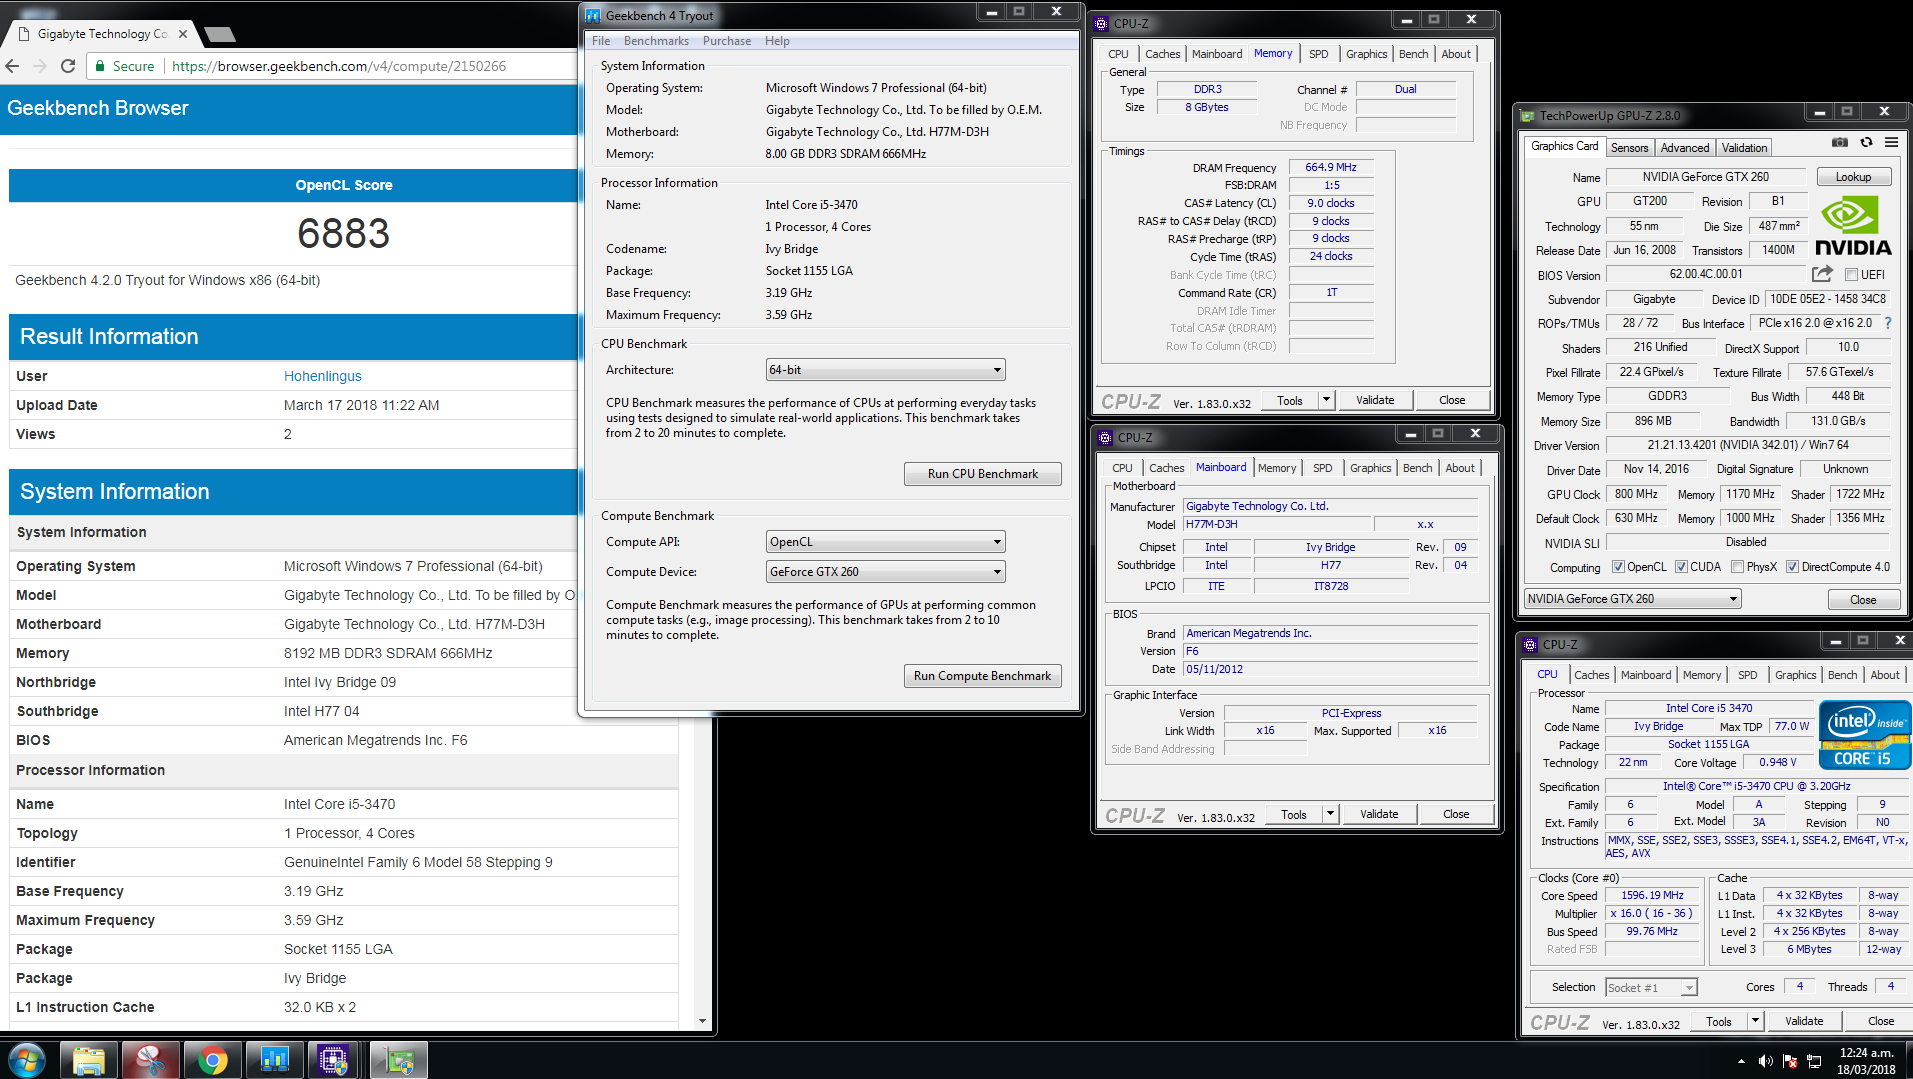Open Geekbench Purchase menu

click(726, 41)
